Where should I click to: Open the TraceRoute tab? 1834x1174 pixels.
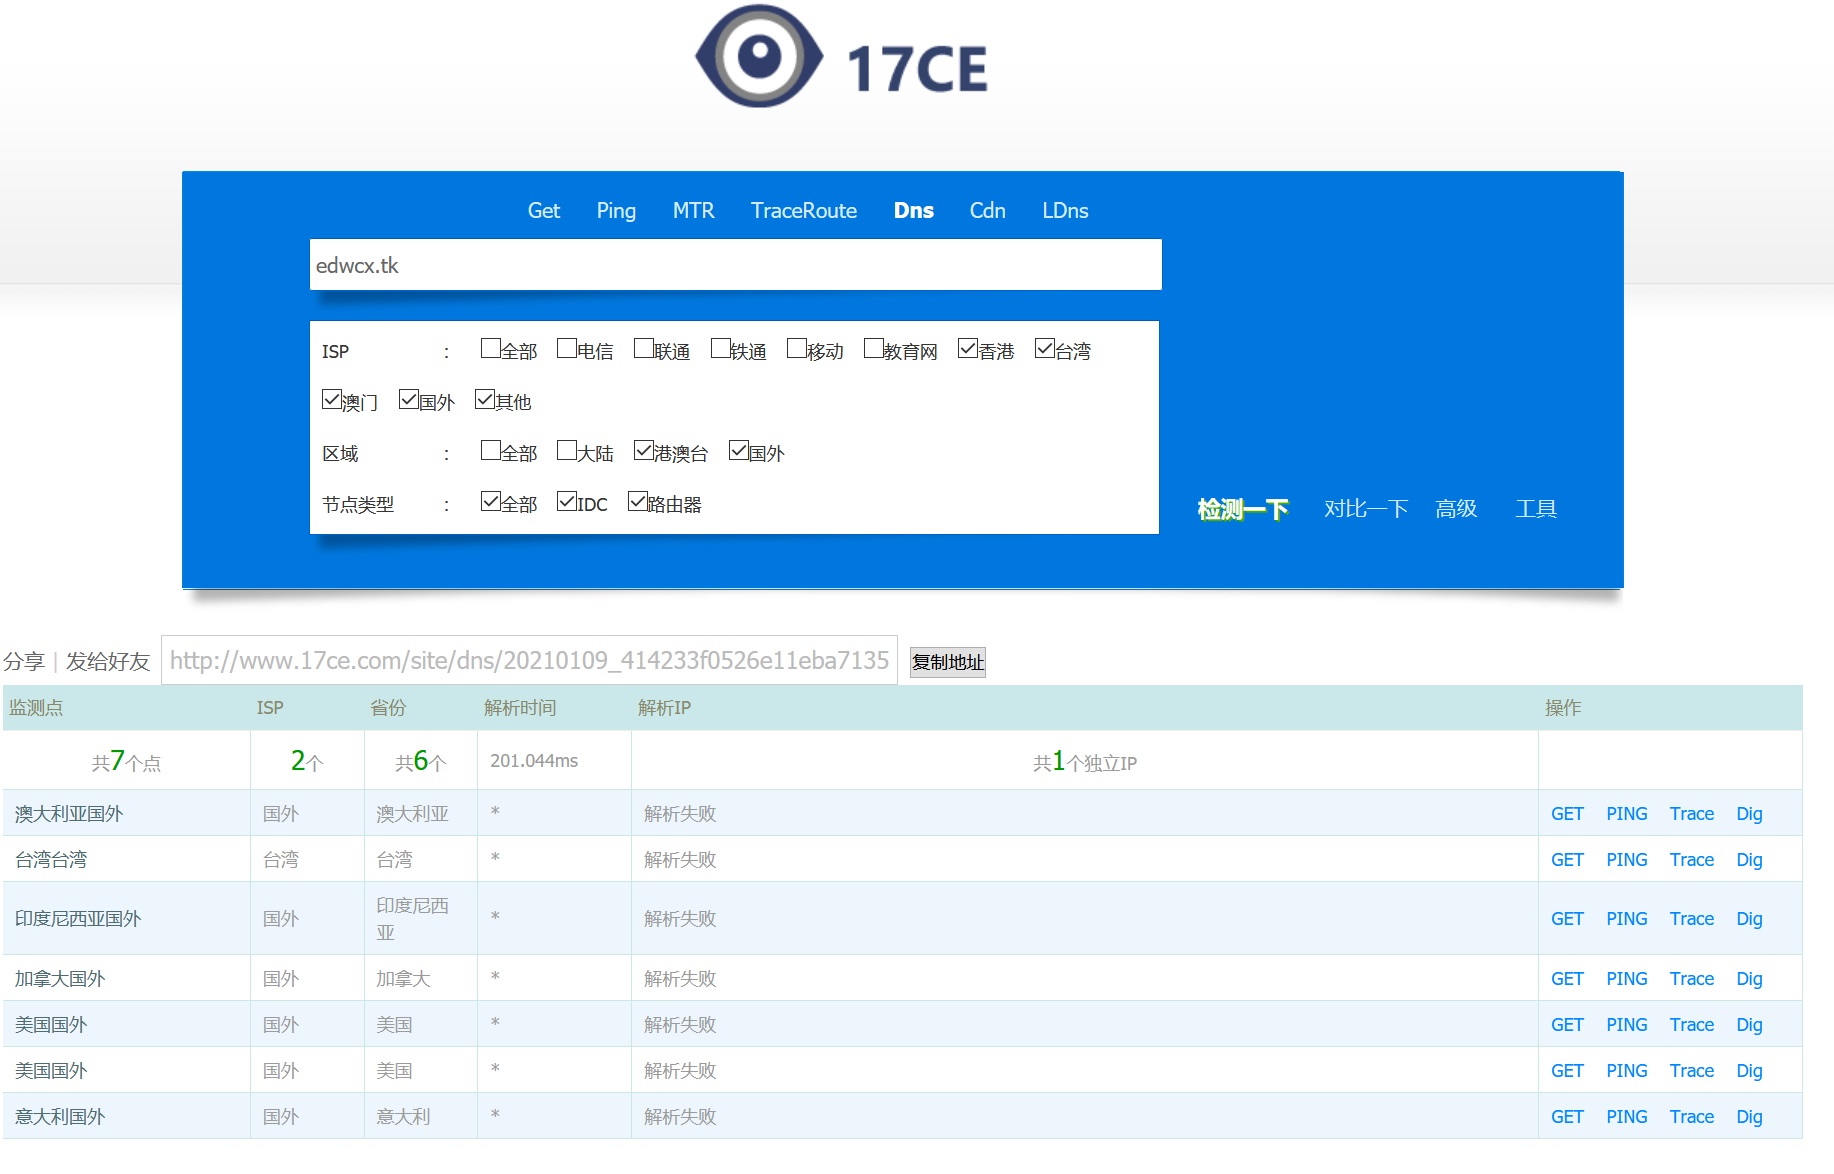coord(803,211)
